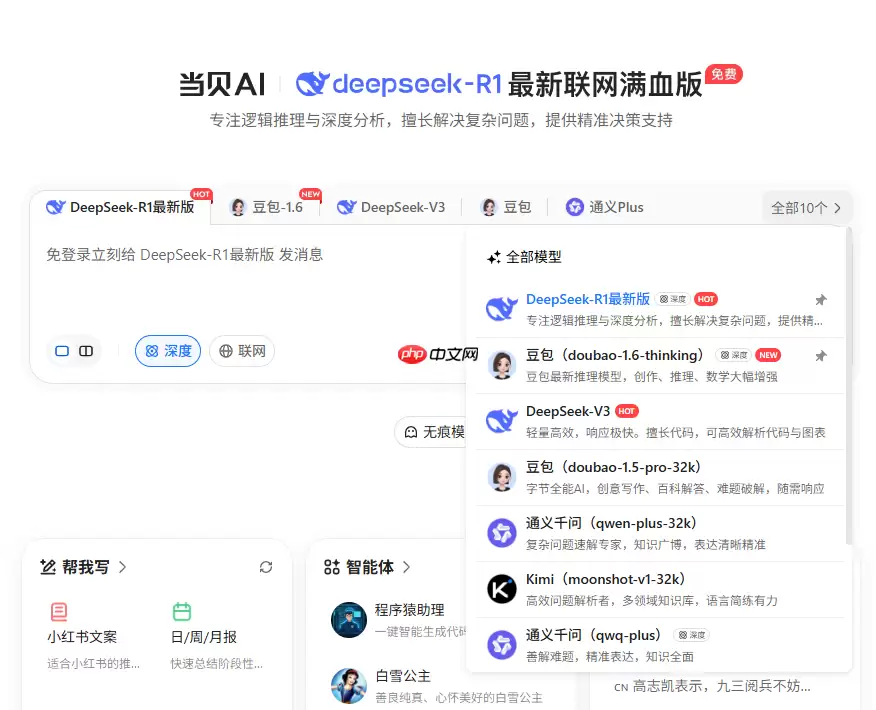
Task: Select the 小红书文案 writing helper icon
Action: point(60,610)
